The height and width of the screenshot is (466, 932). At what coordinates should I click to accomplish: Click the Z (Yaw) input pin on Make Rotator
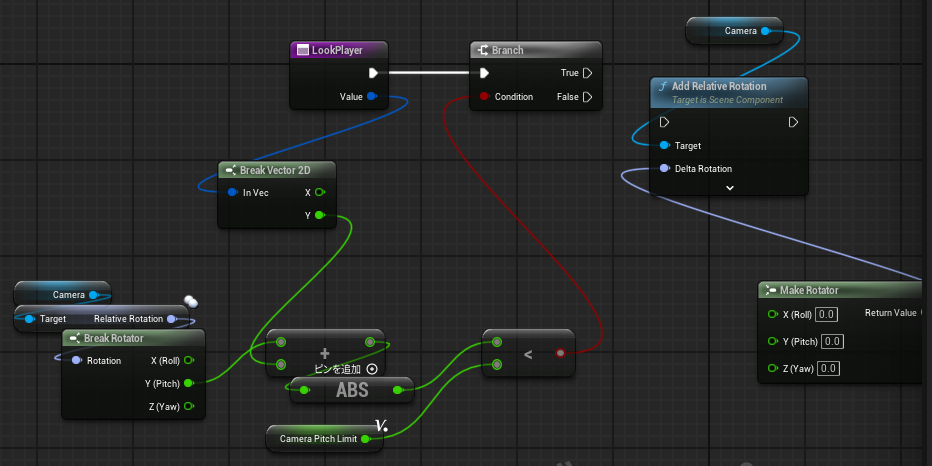(x=773, y=369)
